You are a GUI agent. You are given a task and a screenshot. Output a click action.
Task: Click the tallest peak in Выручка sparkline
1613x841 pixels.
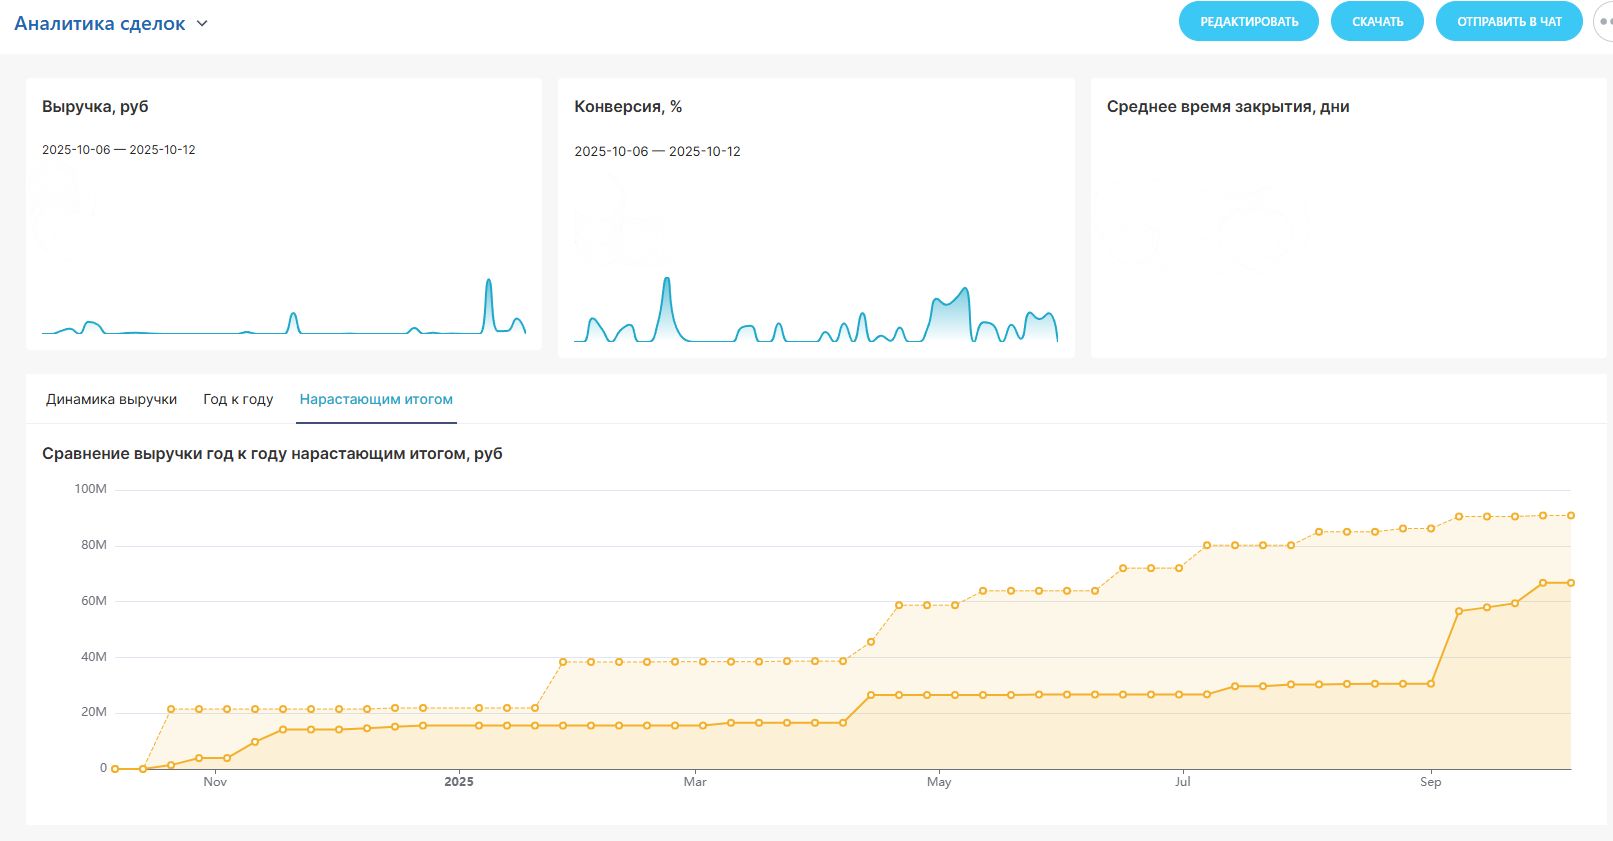pyautogui.click(x=489, y=282)
